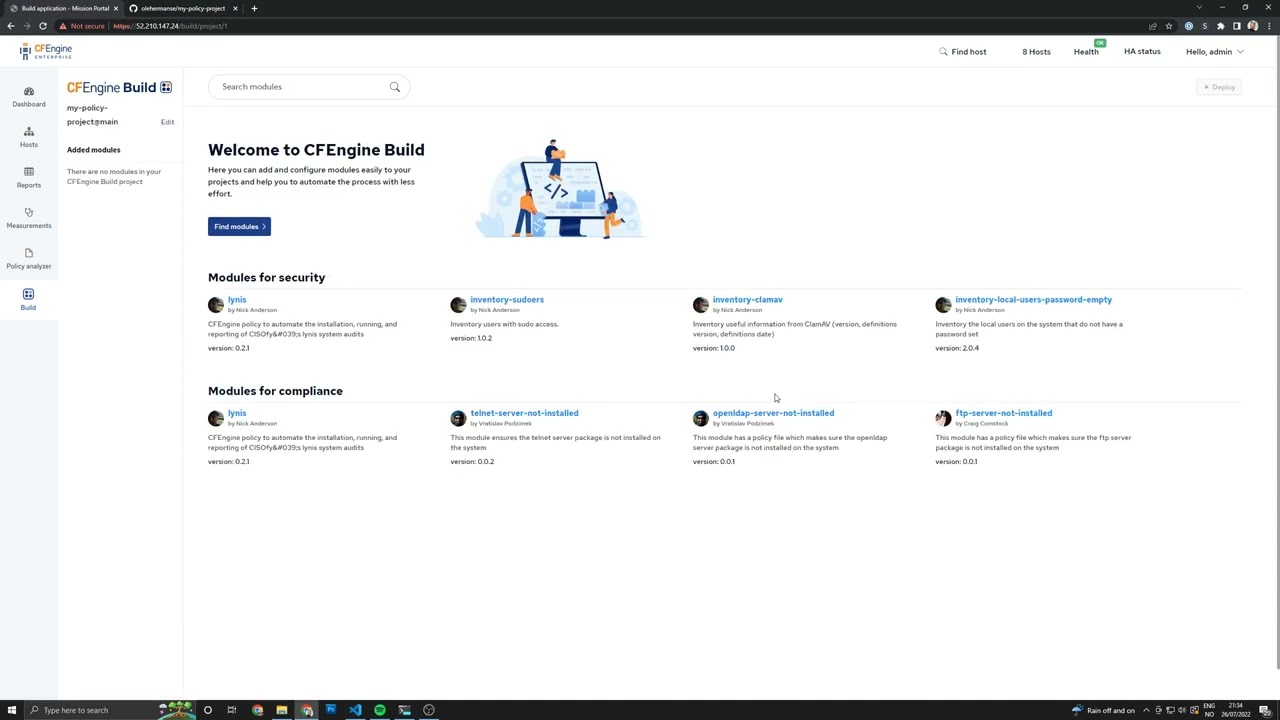Open HA status in the header
The height and width of the screenshot is (720, 1280).
(1142, 52)
